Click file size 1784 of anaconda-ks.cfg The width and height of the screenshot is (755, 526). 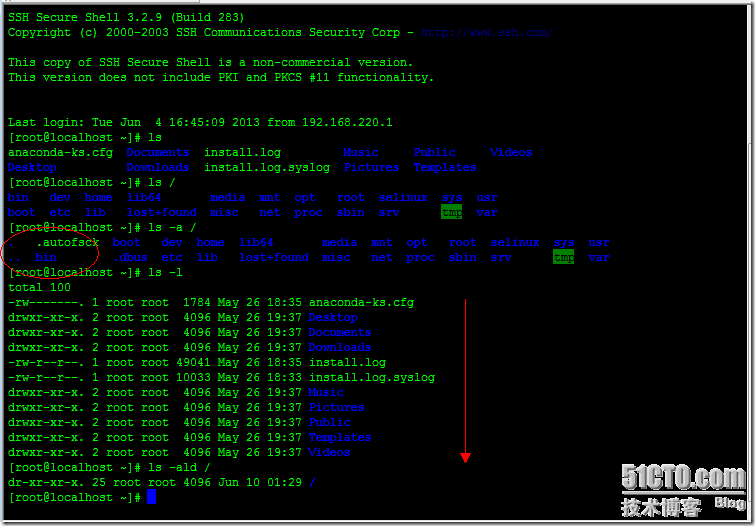click(x=196, y=302)
